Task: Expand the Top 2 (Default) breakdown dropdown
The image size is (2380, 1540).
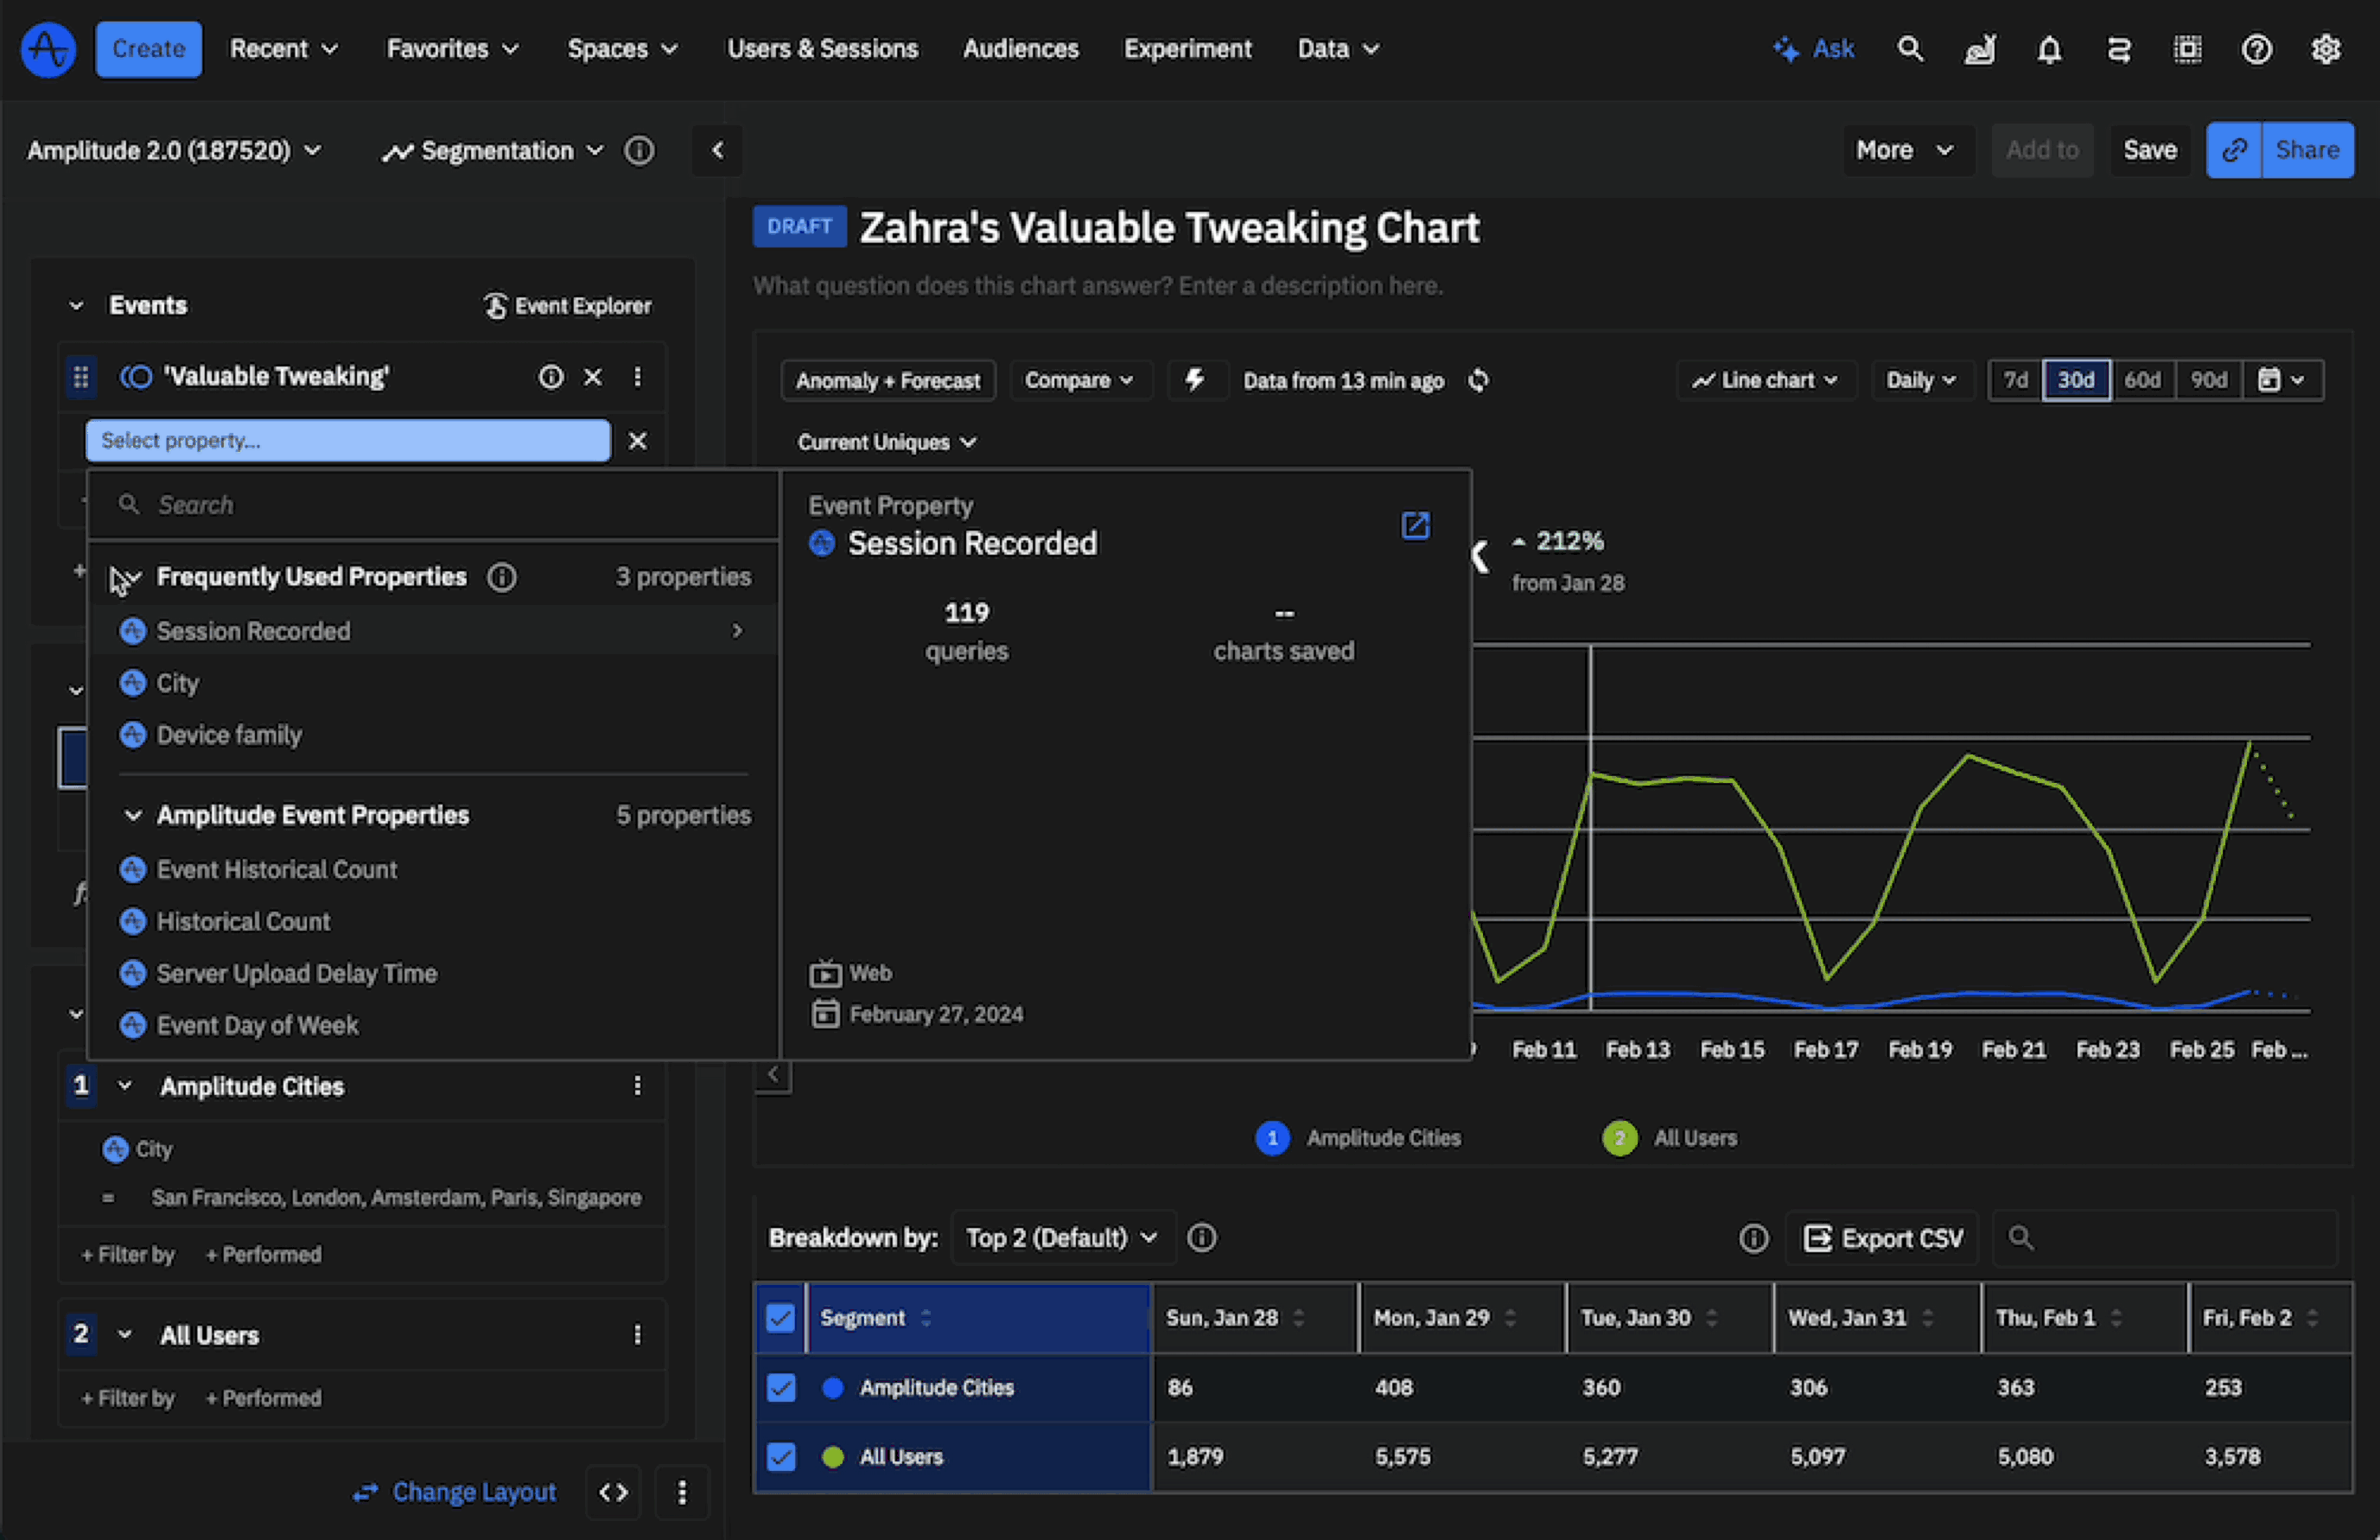Action: click(x=1061, y=1238)
